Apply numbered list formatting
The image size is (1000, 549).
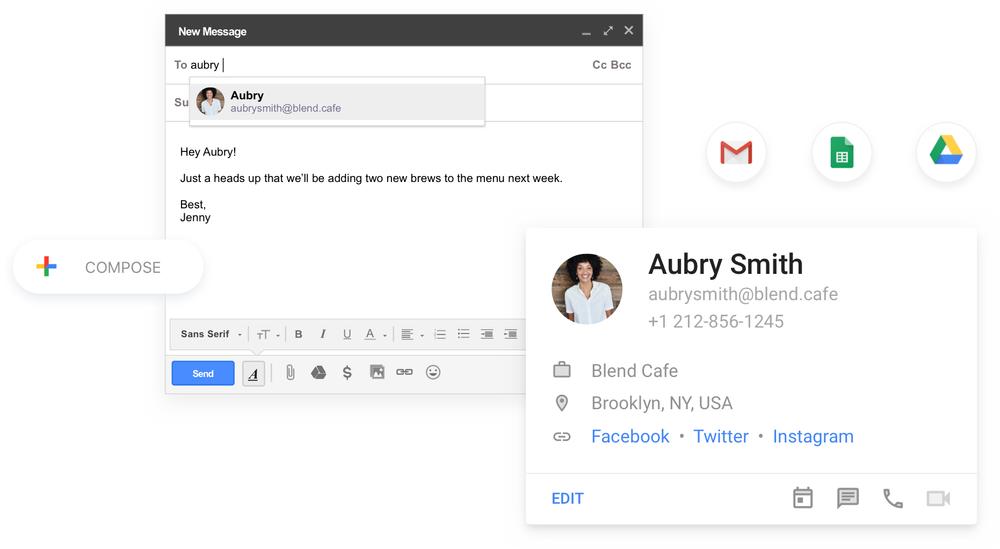pyautogui.click(x=440, y=334)
